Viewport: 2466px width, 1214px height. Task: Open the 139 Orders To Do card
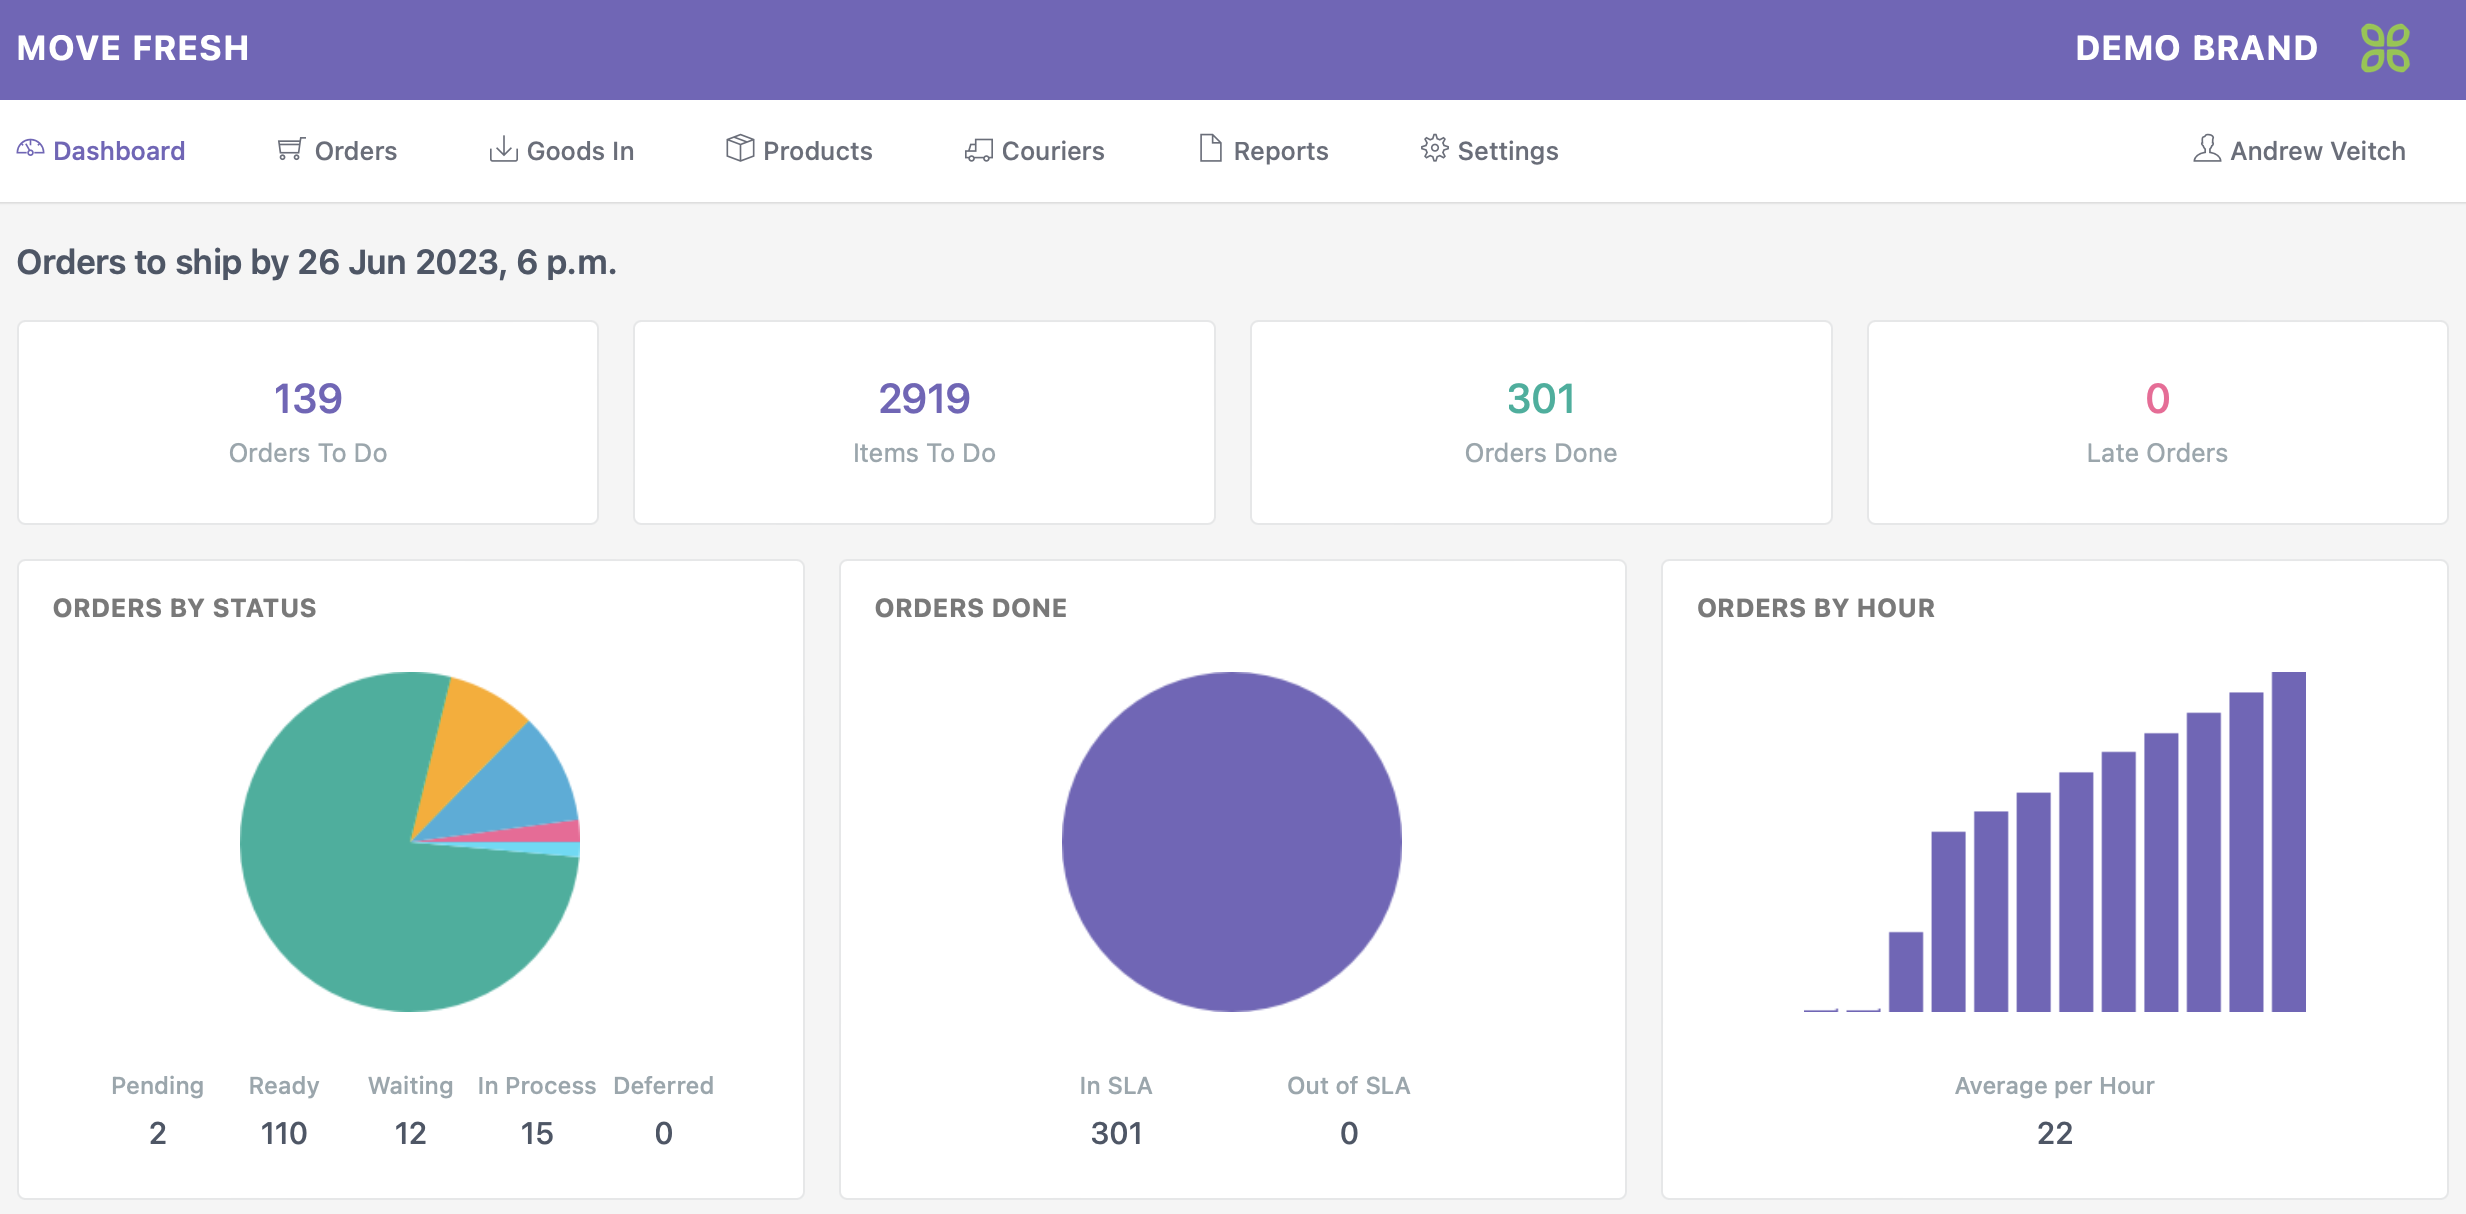(x=308, y=422)
